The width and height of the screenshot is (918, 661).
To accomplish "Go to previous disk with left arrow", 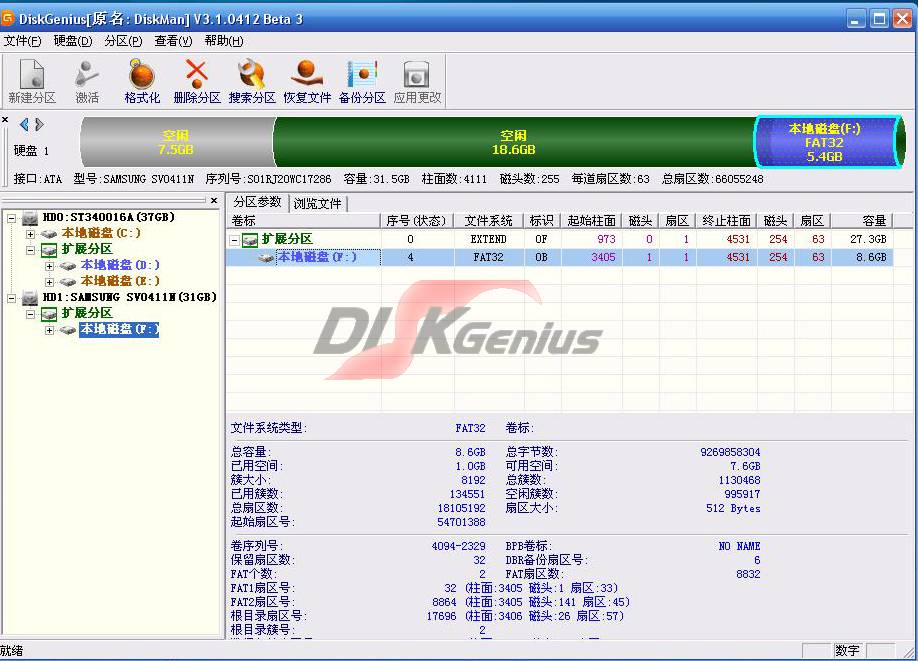I will click(24, 125).
